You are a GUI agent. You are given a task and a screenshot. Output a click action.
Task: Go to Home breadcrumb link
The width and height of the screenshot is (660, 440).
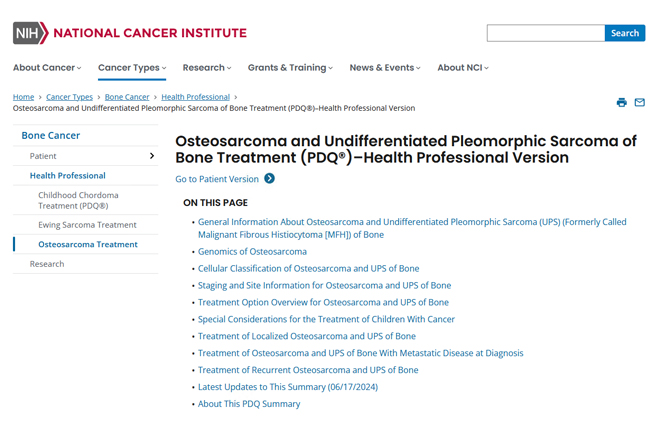(23, 97)
